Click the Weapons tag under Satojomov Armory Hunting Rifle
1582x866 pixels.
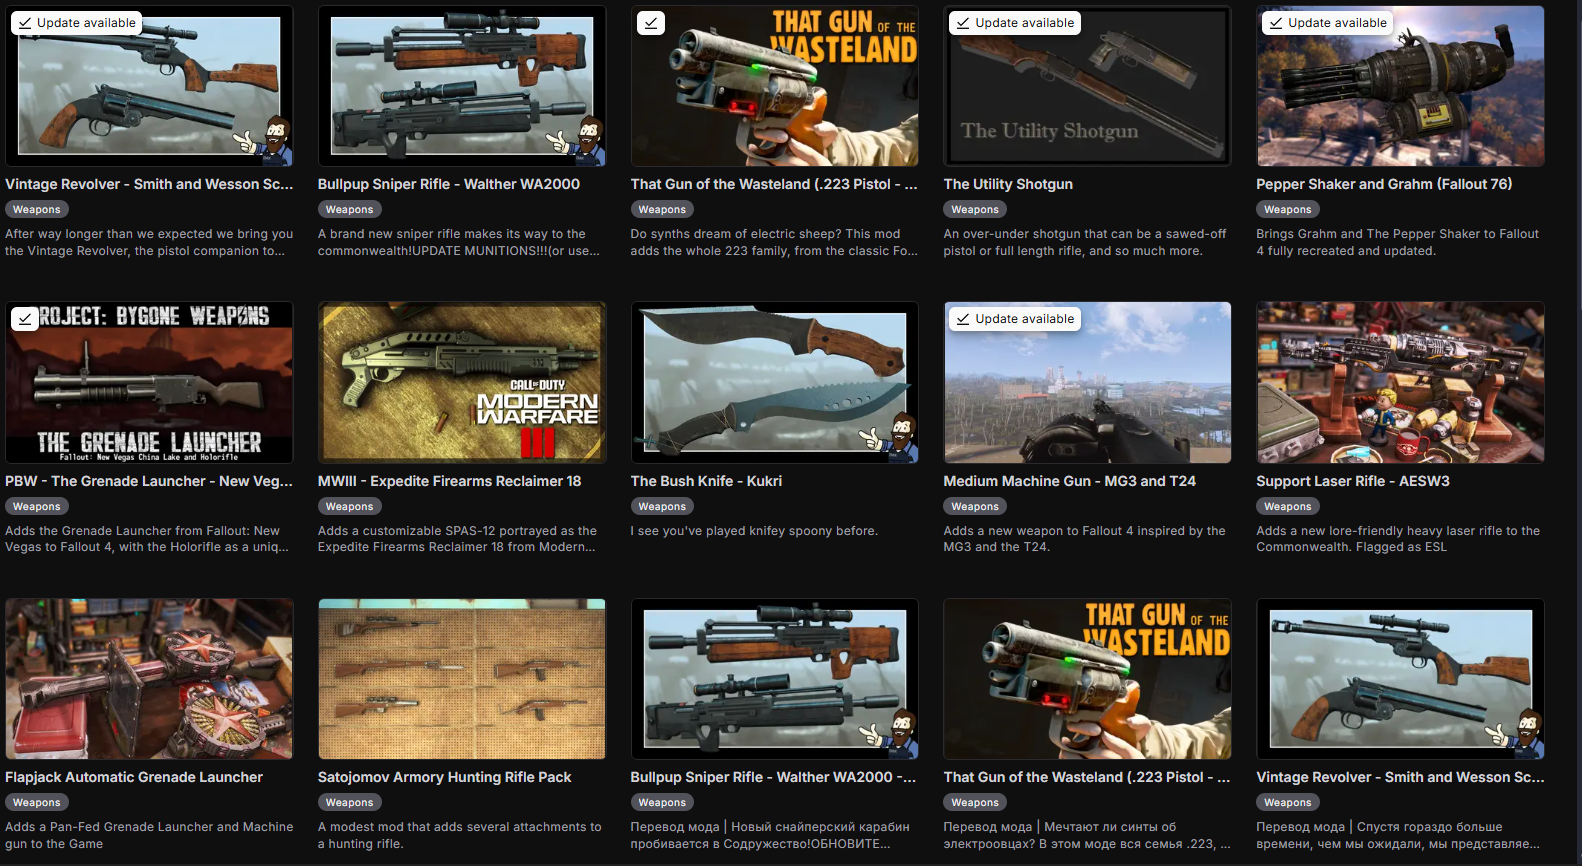[350, 803]
